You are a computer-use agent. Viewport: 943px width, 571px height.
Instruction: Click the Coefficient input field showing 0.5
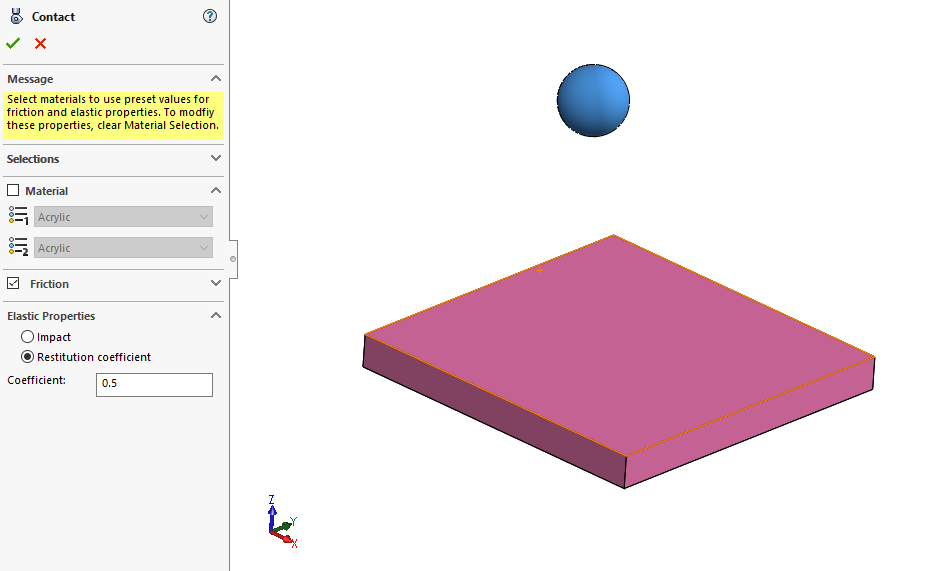pyautogui.click(x=154, y=384)
